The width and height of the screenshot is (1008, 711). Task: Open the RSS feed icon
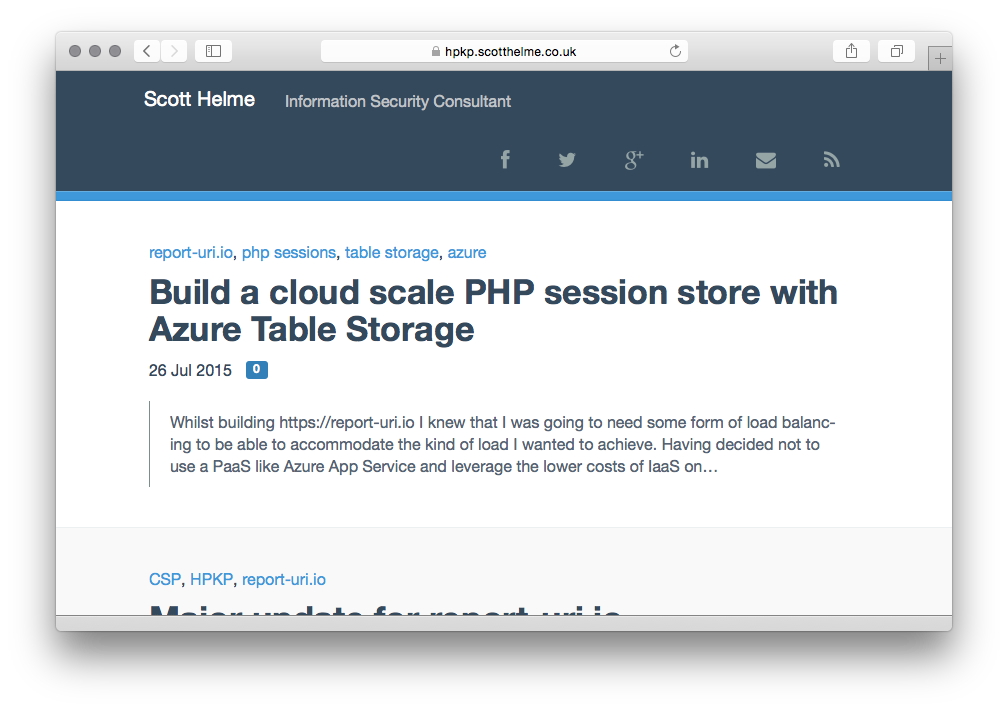(831, 160)
